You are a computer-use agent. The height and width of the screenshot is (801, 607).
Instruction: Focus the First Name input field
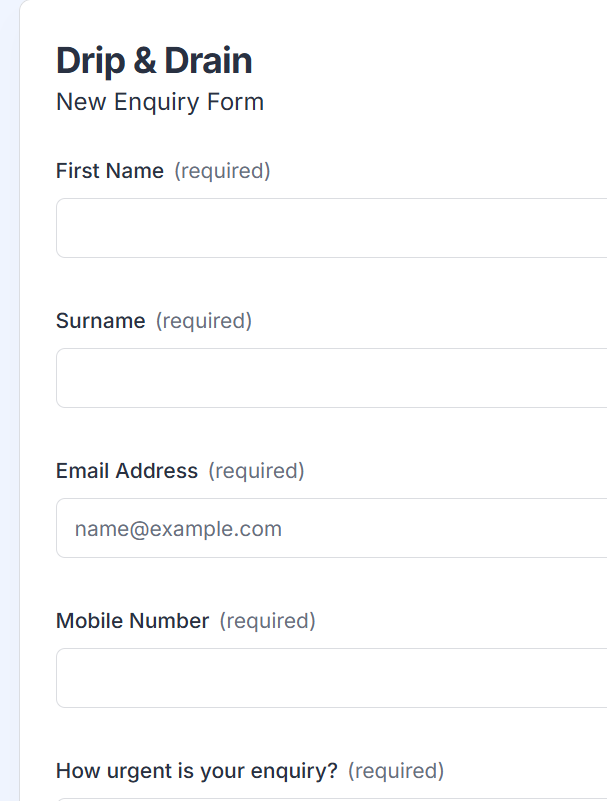(332, 228)
